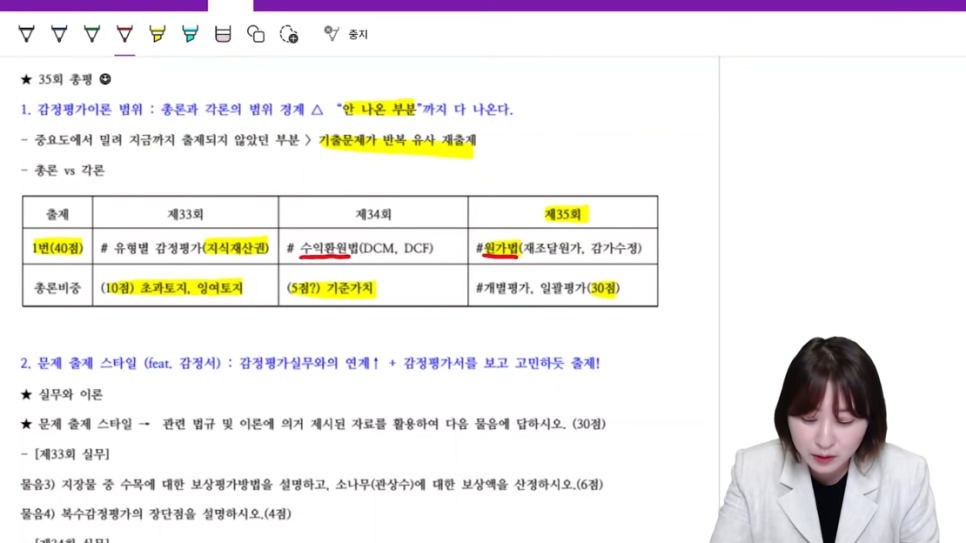Click the table header cell '출제'
Screen dimensions: 966x543
point(57,214)
